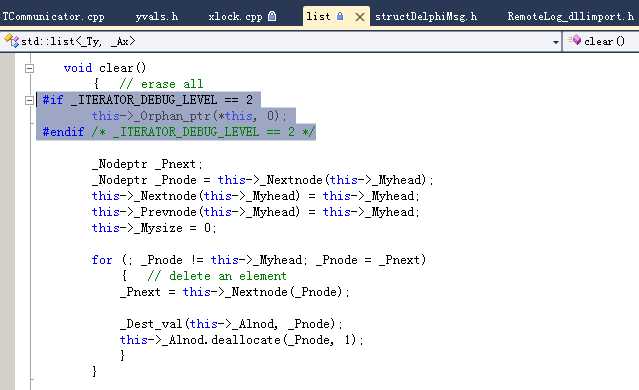Click the // delete an element comment

coord(217,276)
